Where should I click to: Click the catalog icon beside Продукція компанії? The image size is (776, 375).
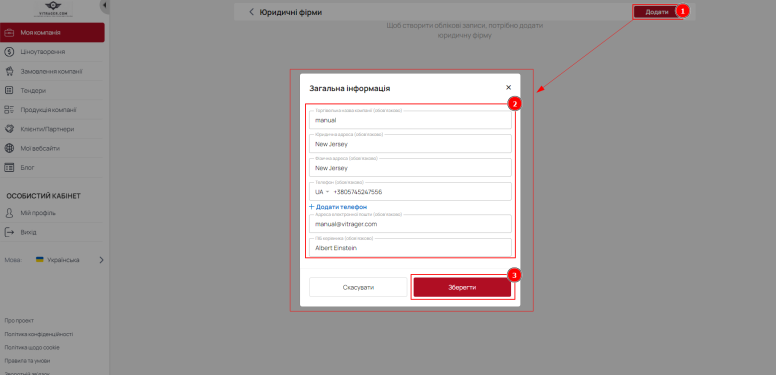9,110
